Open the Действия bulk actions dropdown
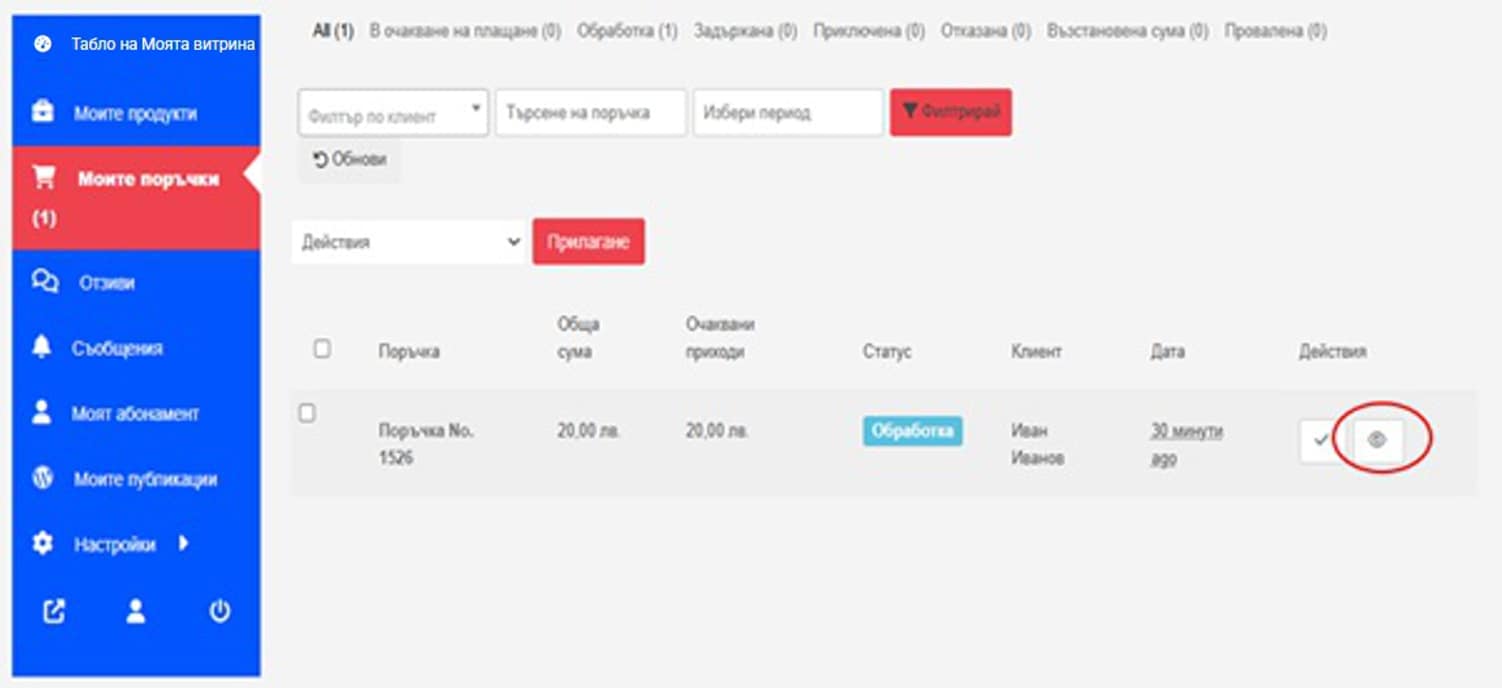Viewport: 1502px width, 688px height. pyautogui.click(x=410, y=242)
